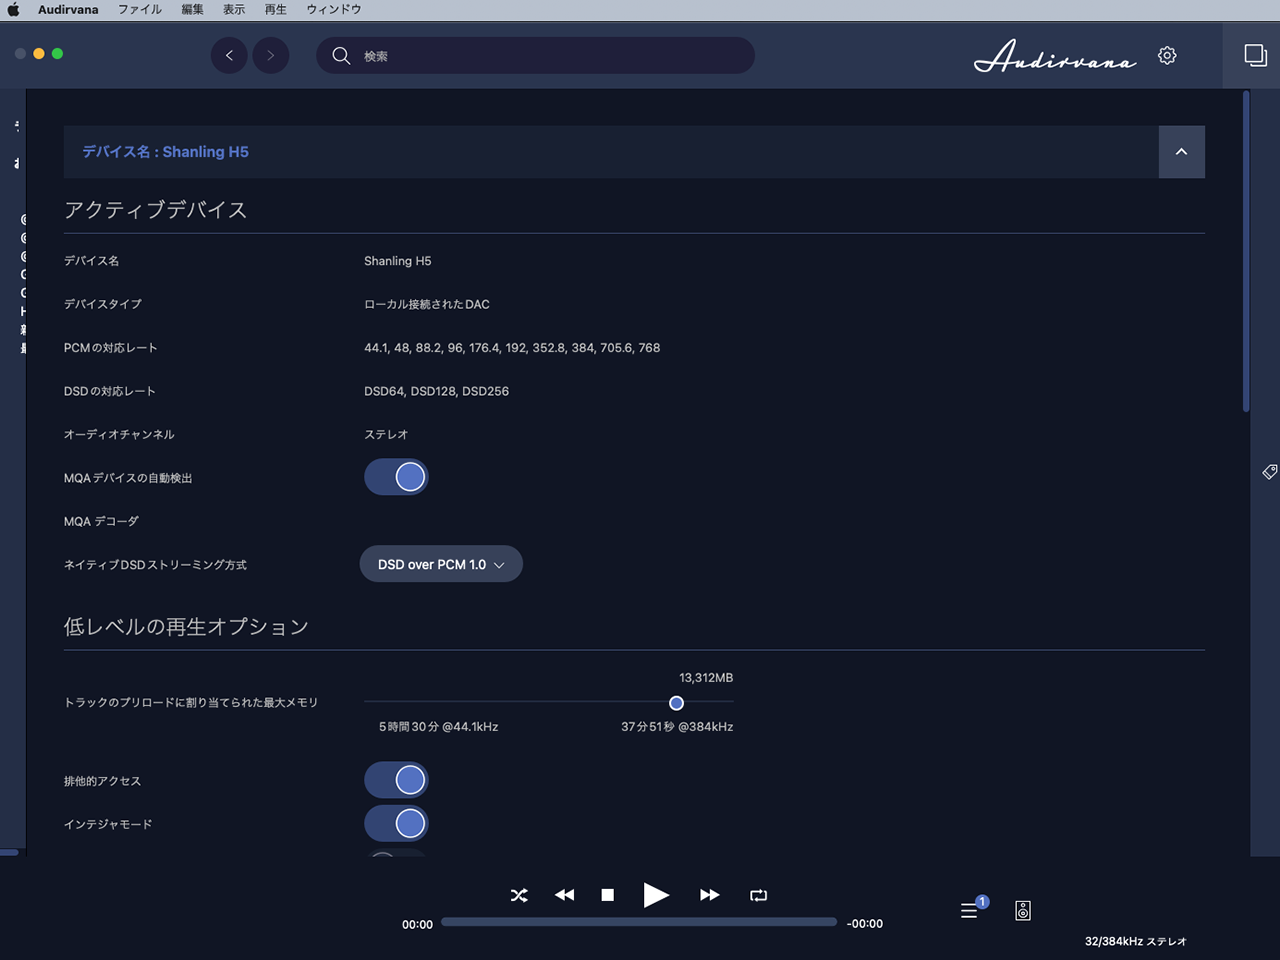1280x960 pixels.
Task: Click the preload memory slider handle
Action: pos(676,703)
